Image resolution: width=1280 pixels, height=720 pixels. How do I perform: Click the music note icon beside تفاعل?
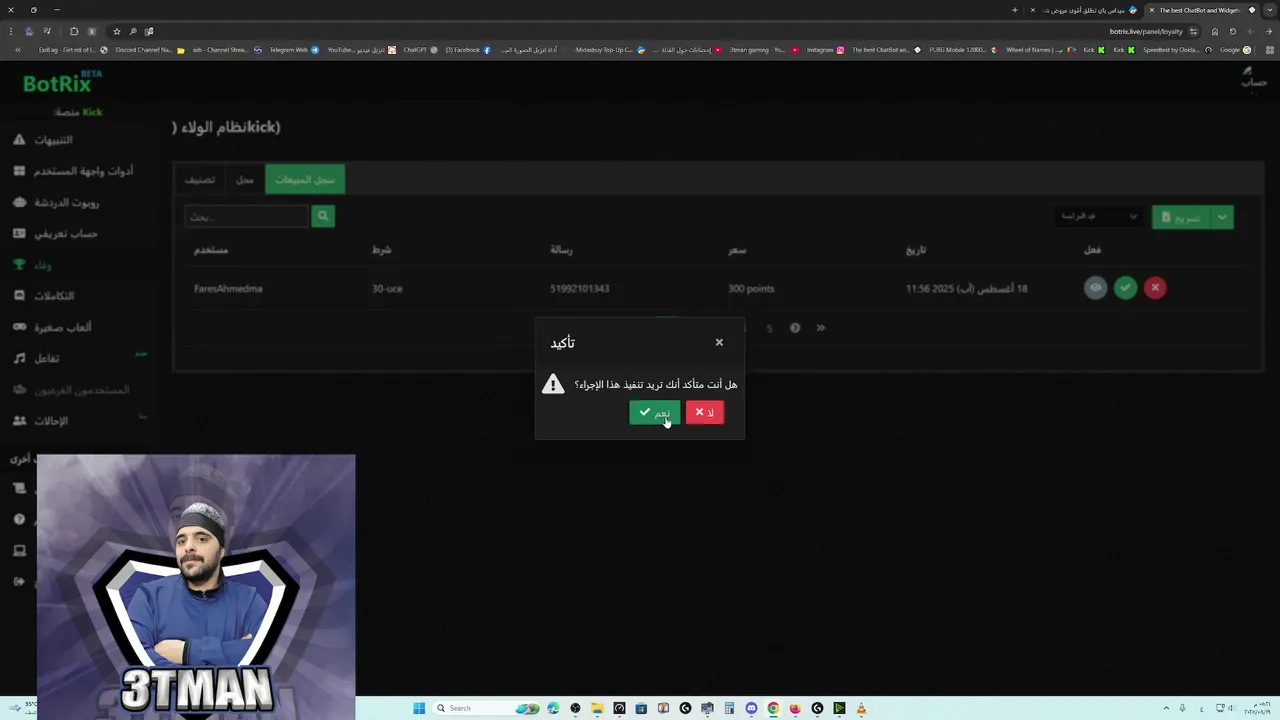click(19, 358)
